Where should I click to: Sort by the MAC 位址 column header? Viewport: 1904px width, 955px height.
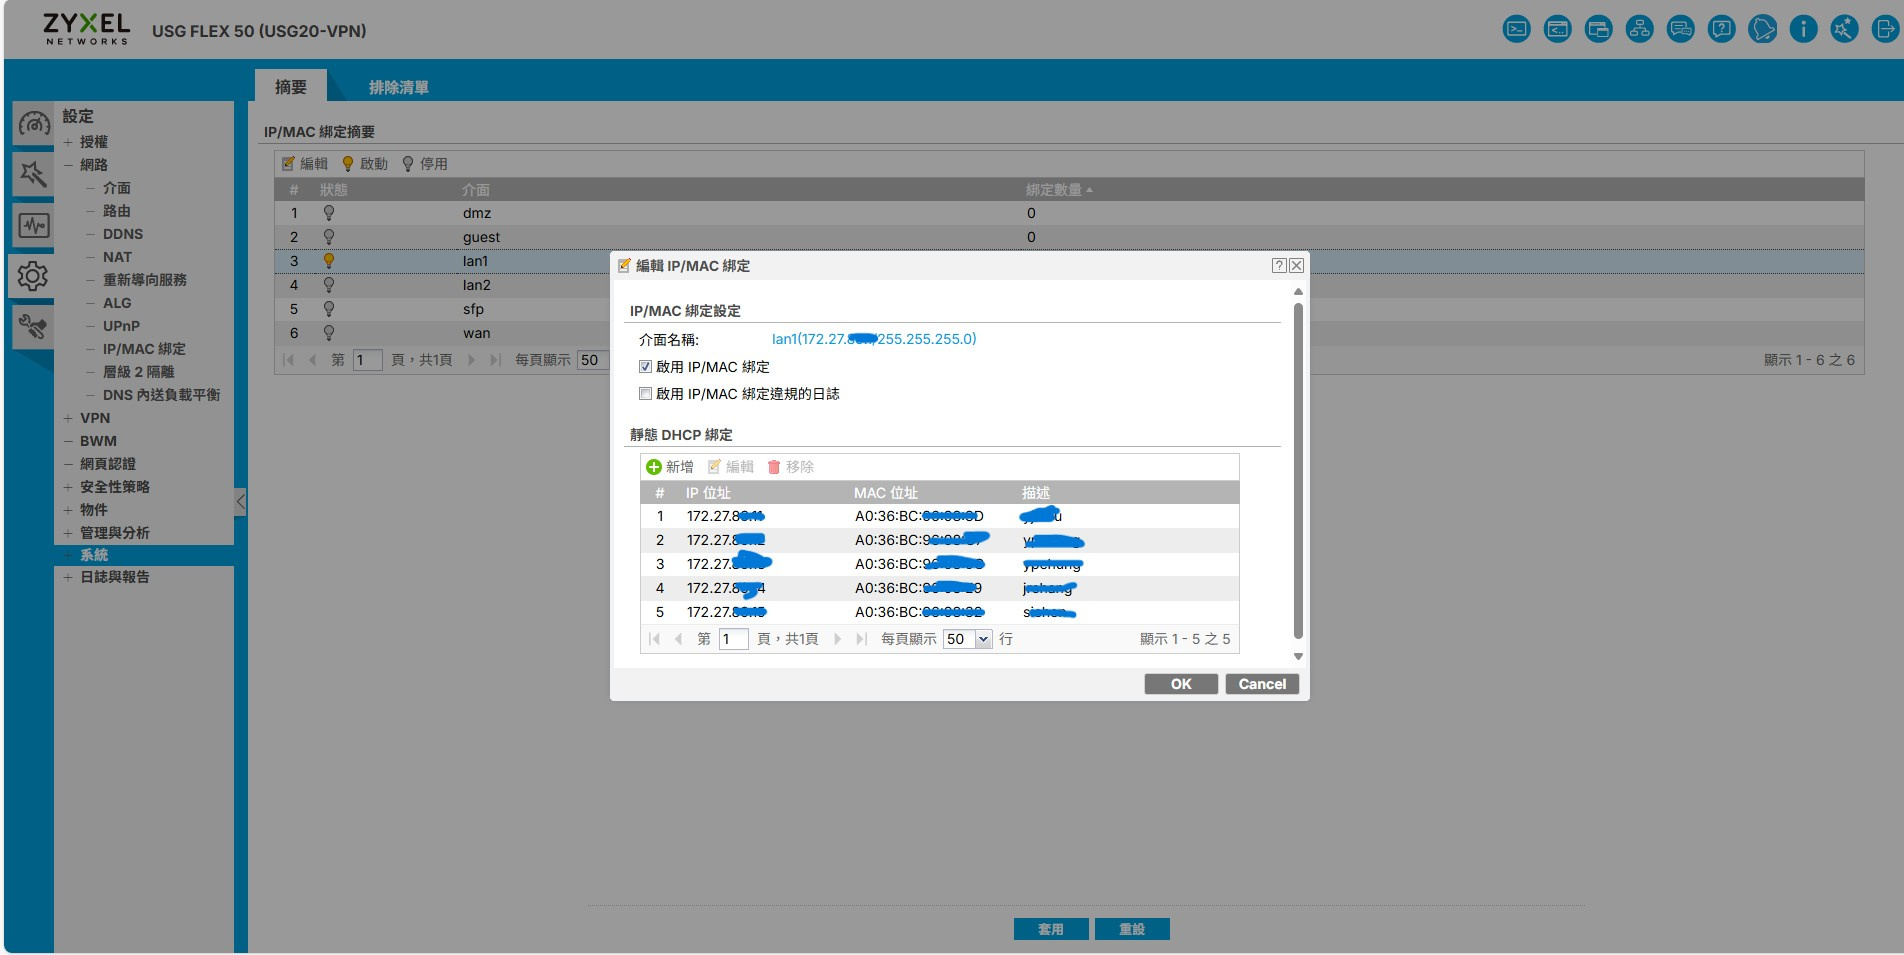pos(886,493)
